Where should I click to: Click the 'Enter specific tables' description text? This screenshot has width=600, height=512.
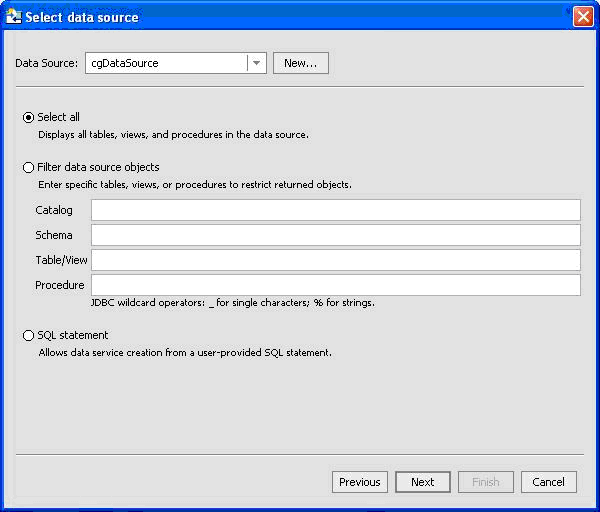[195, 185]
